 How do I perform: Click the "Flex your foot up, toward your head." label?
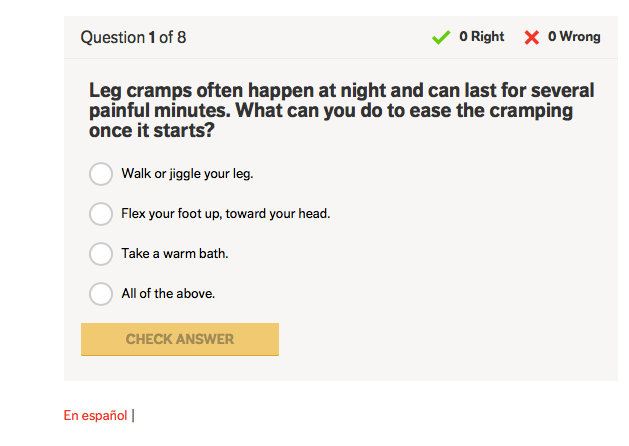point(225,214)
